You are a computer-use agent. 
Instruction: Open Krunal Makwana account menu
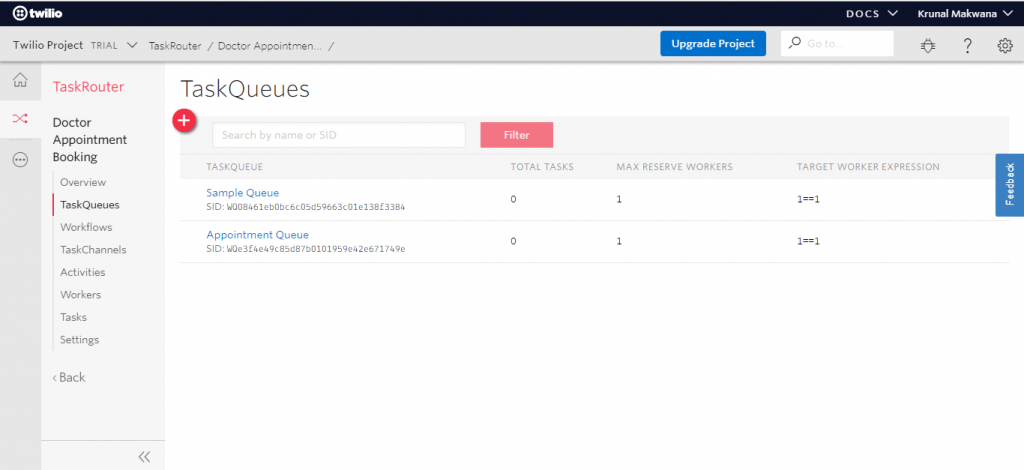pos(965,13)
